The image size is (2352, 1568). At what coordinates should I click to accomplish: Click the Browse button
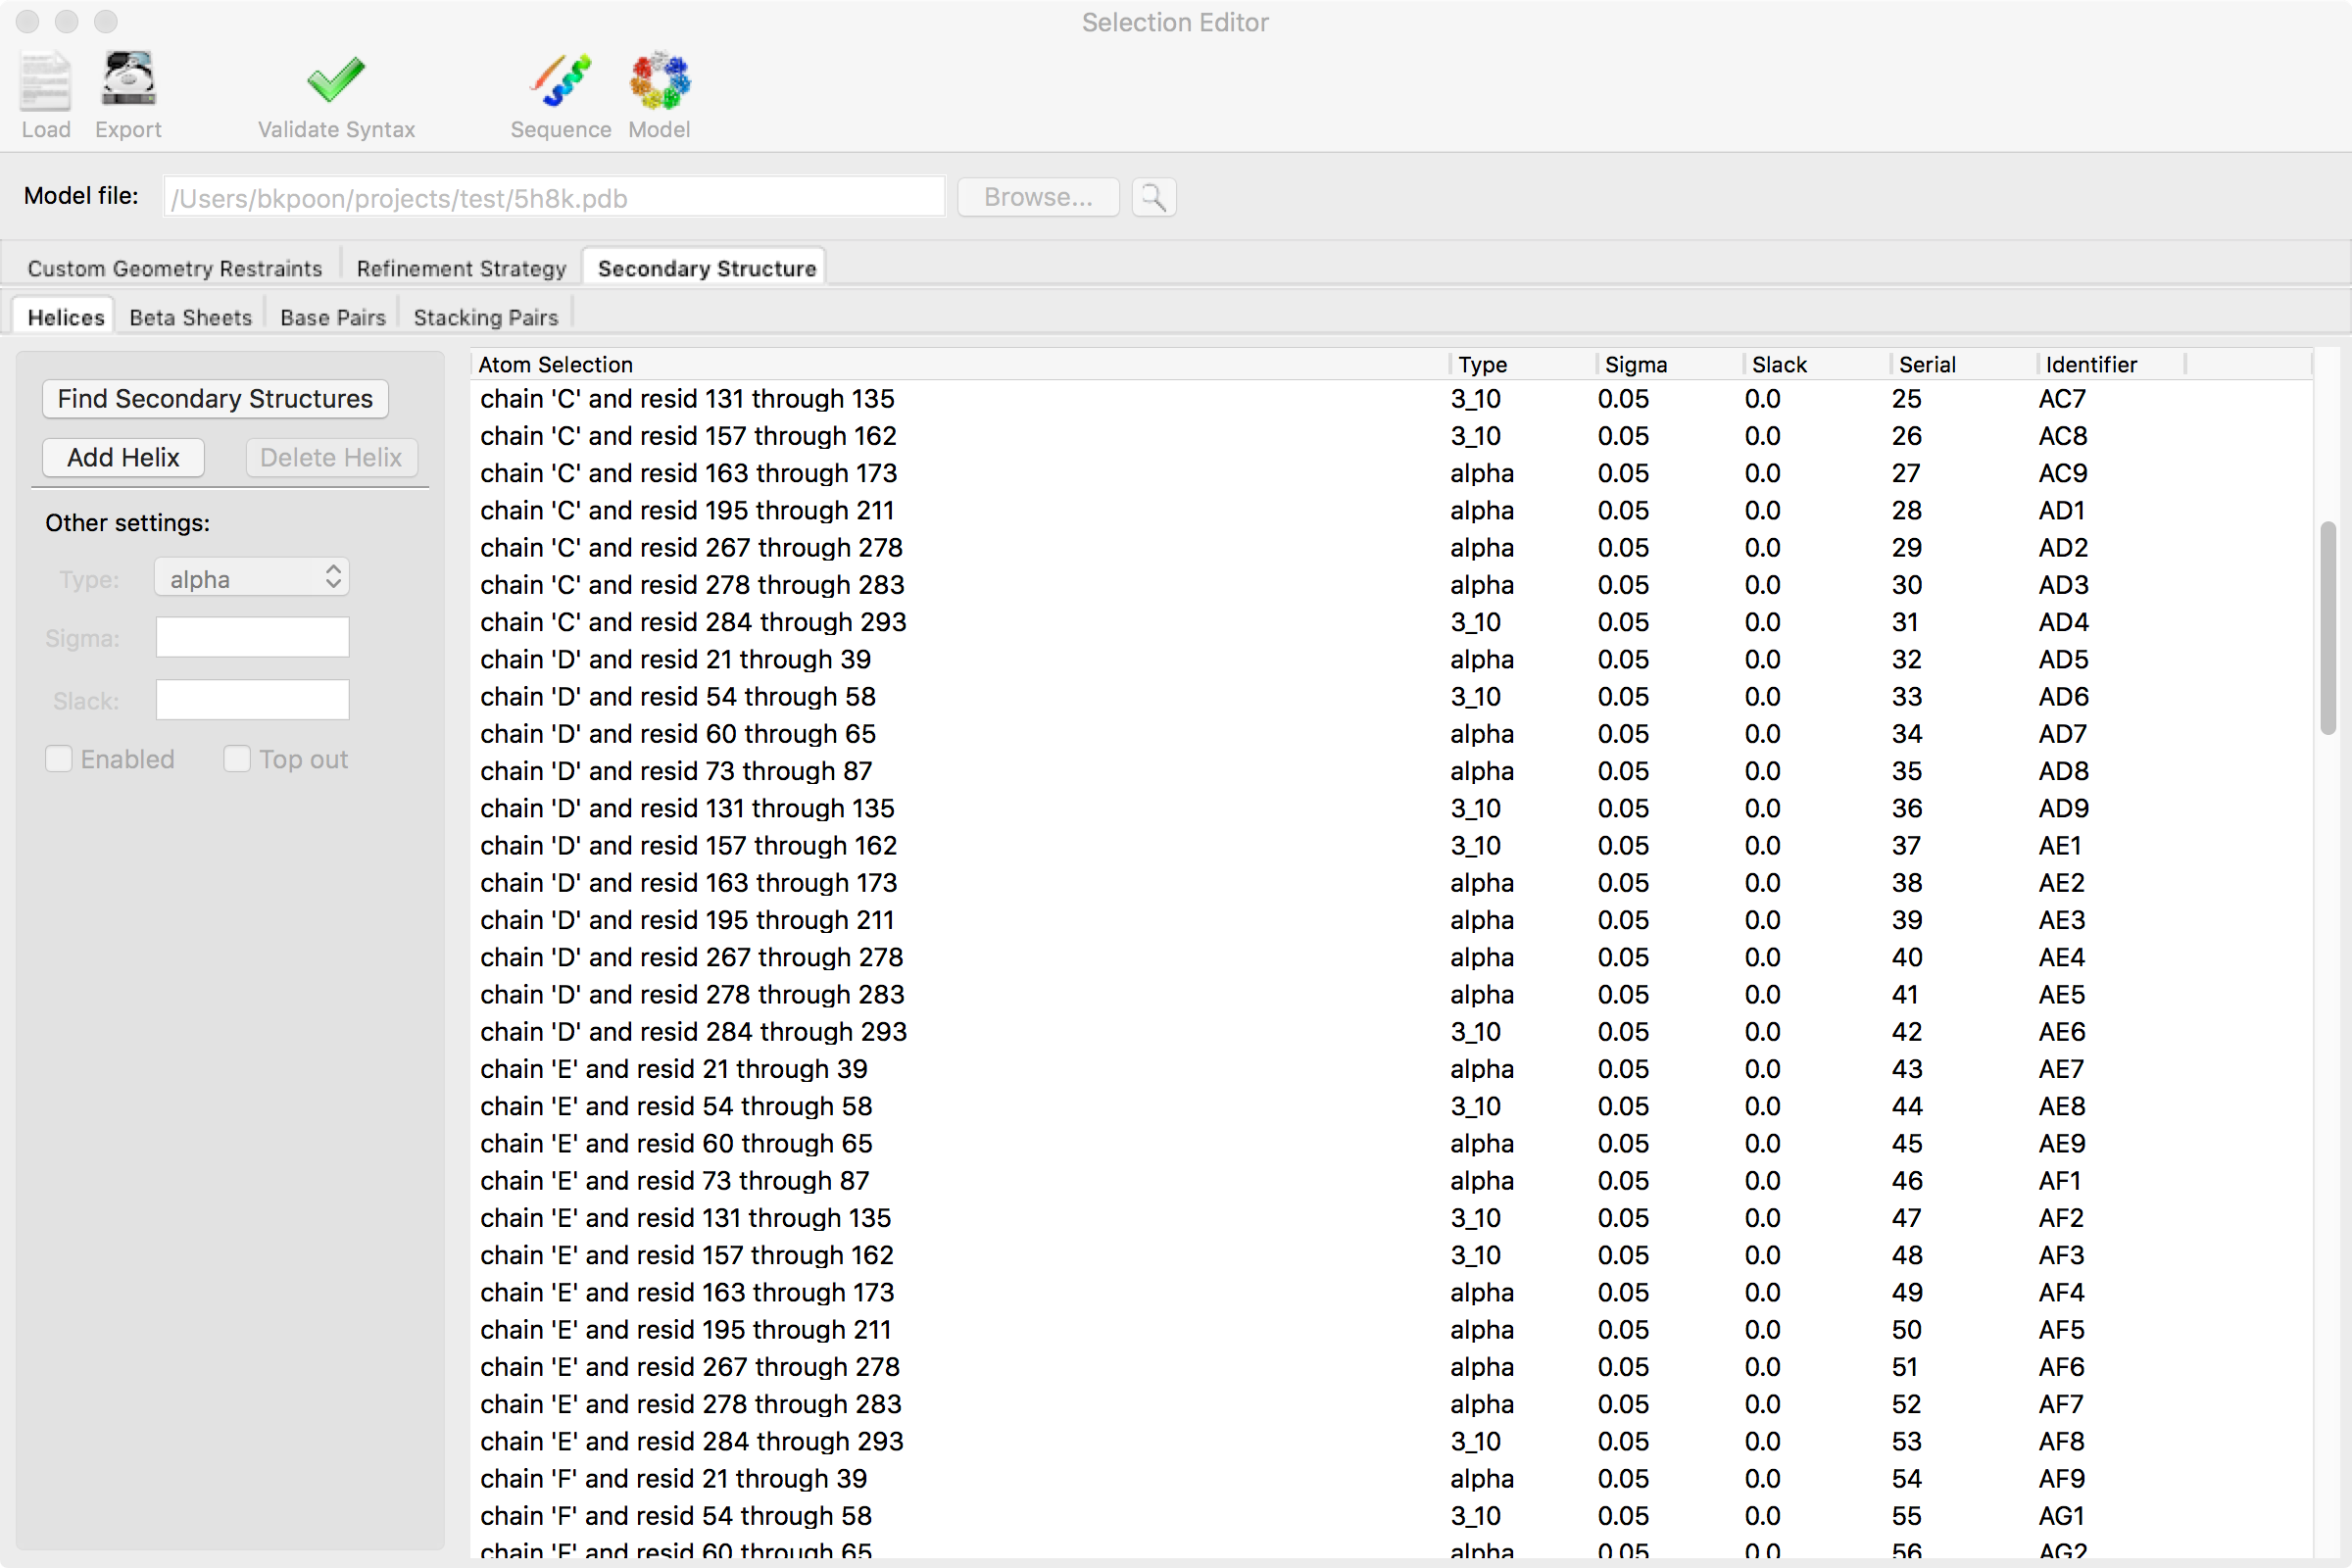1037,197
